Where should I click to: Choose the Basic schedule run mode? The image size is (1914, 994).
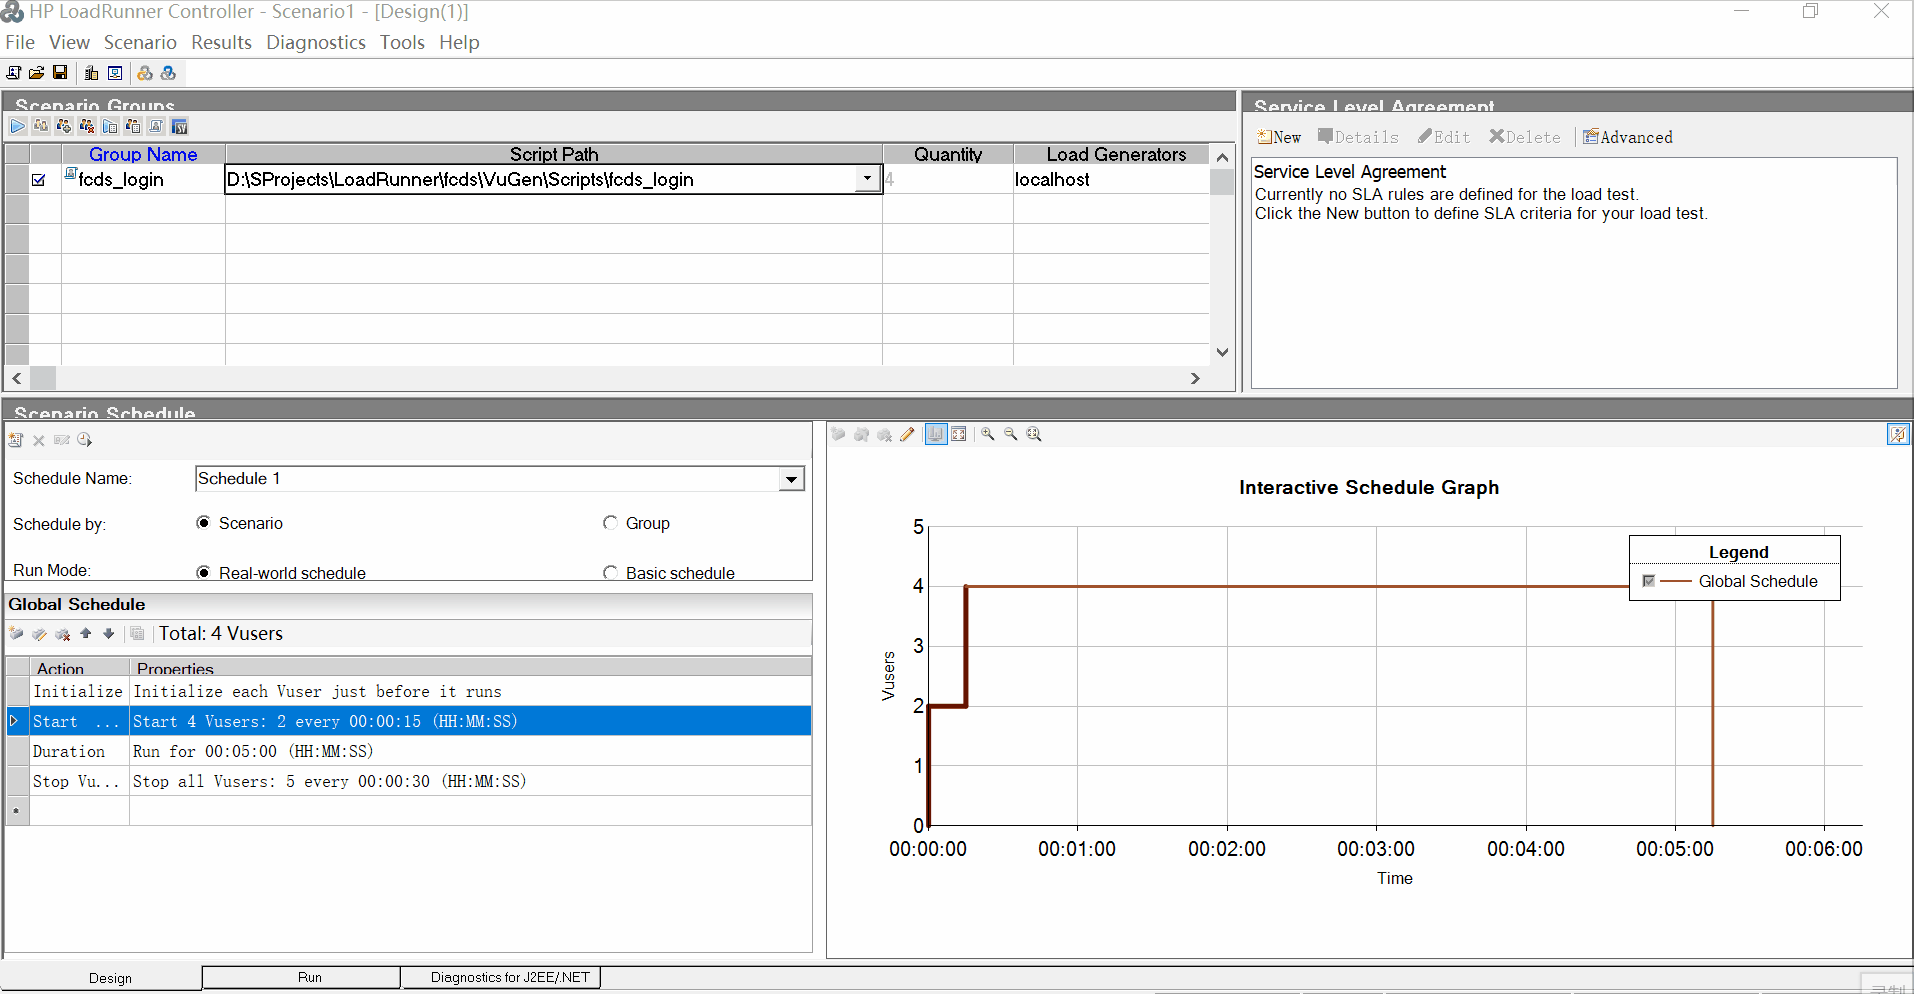[x=610, y=572]
